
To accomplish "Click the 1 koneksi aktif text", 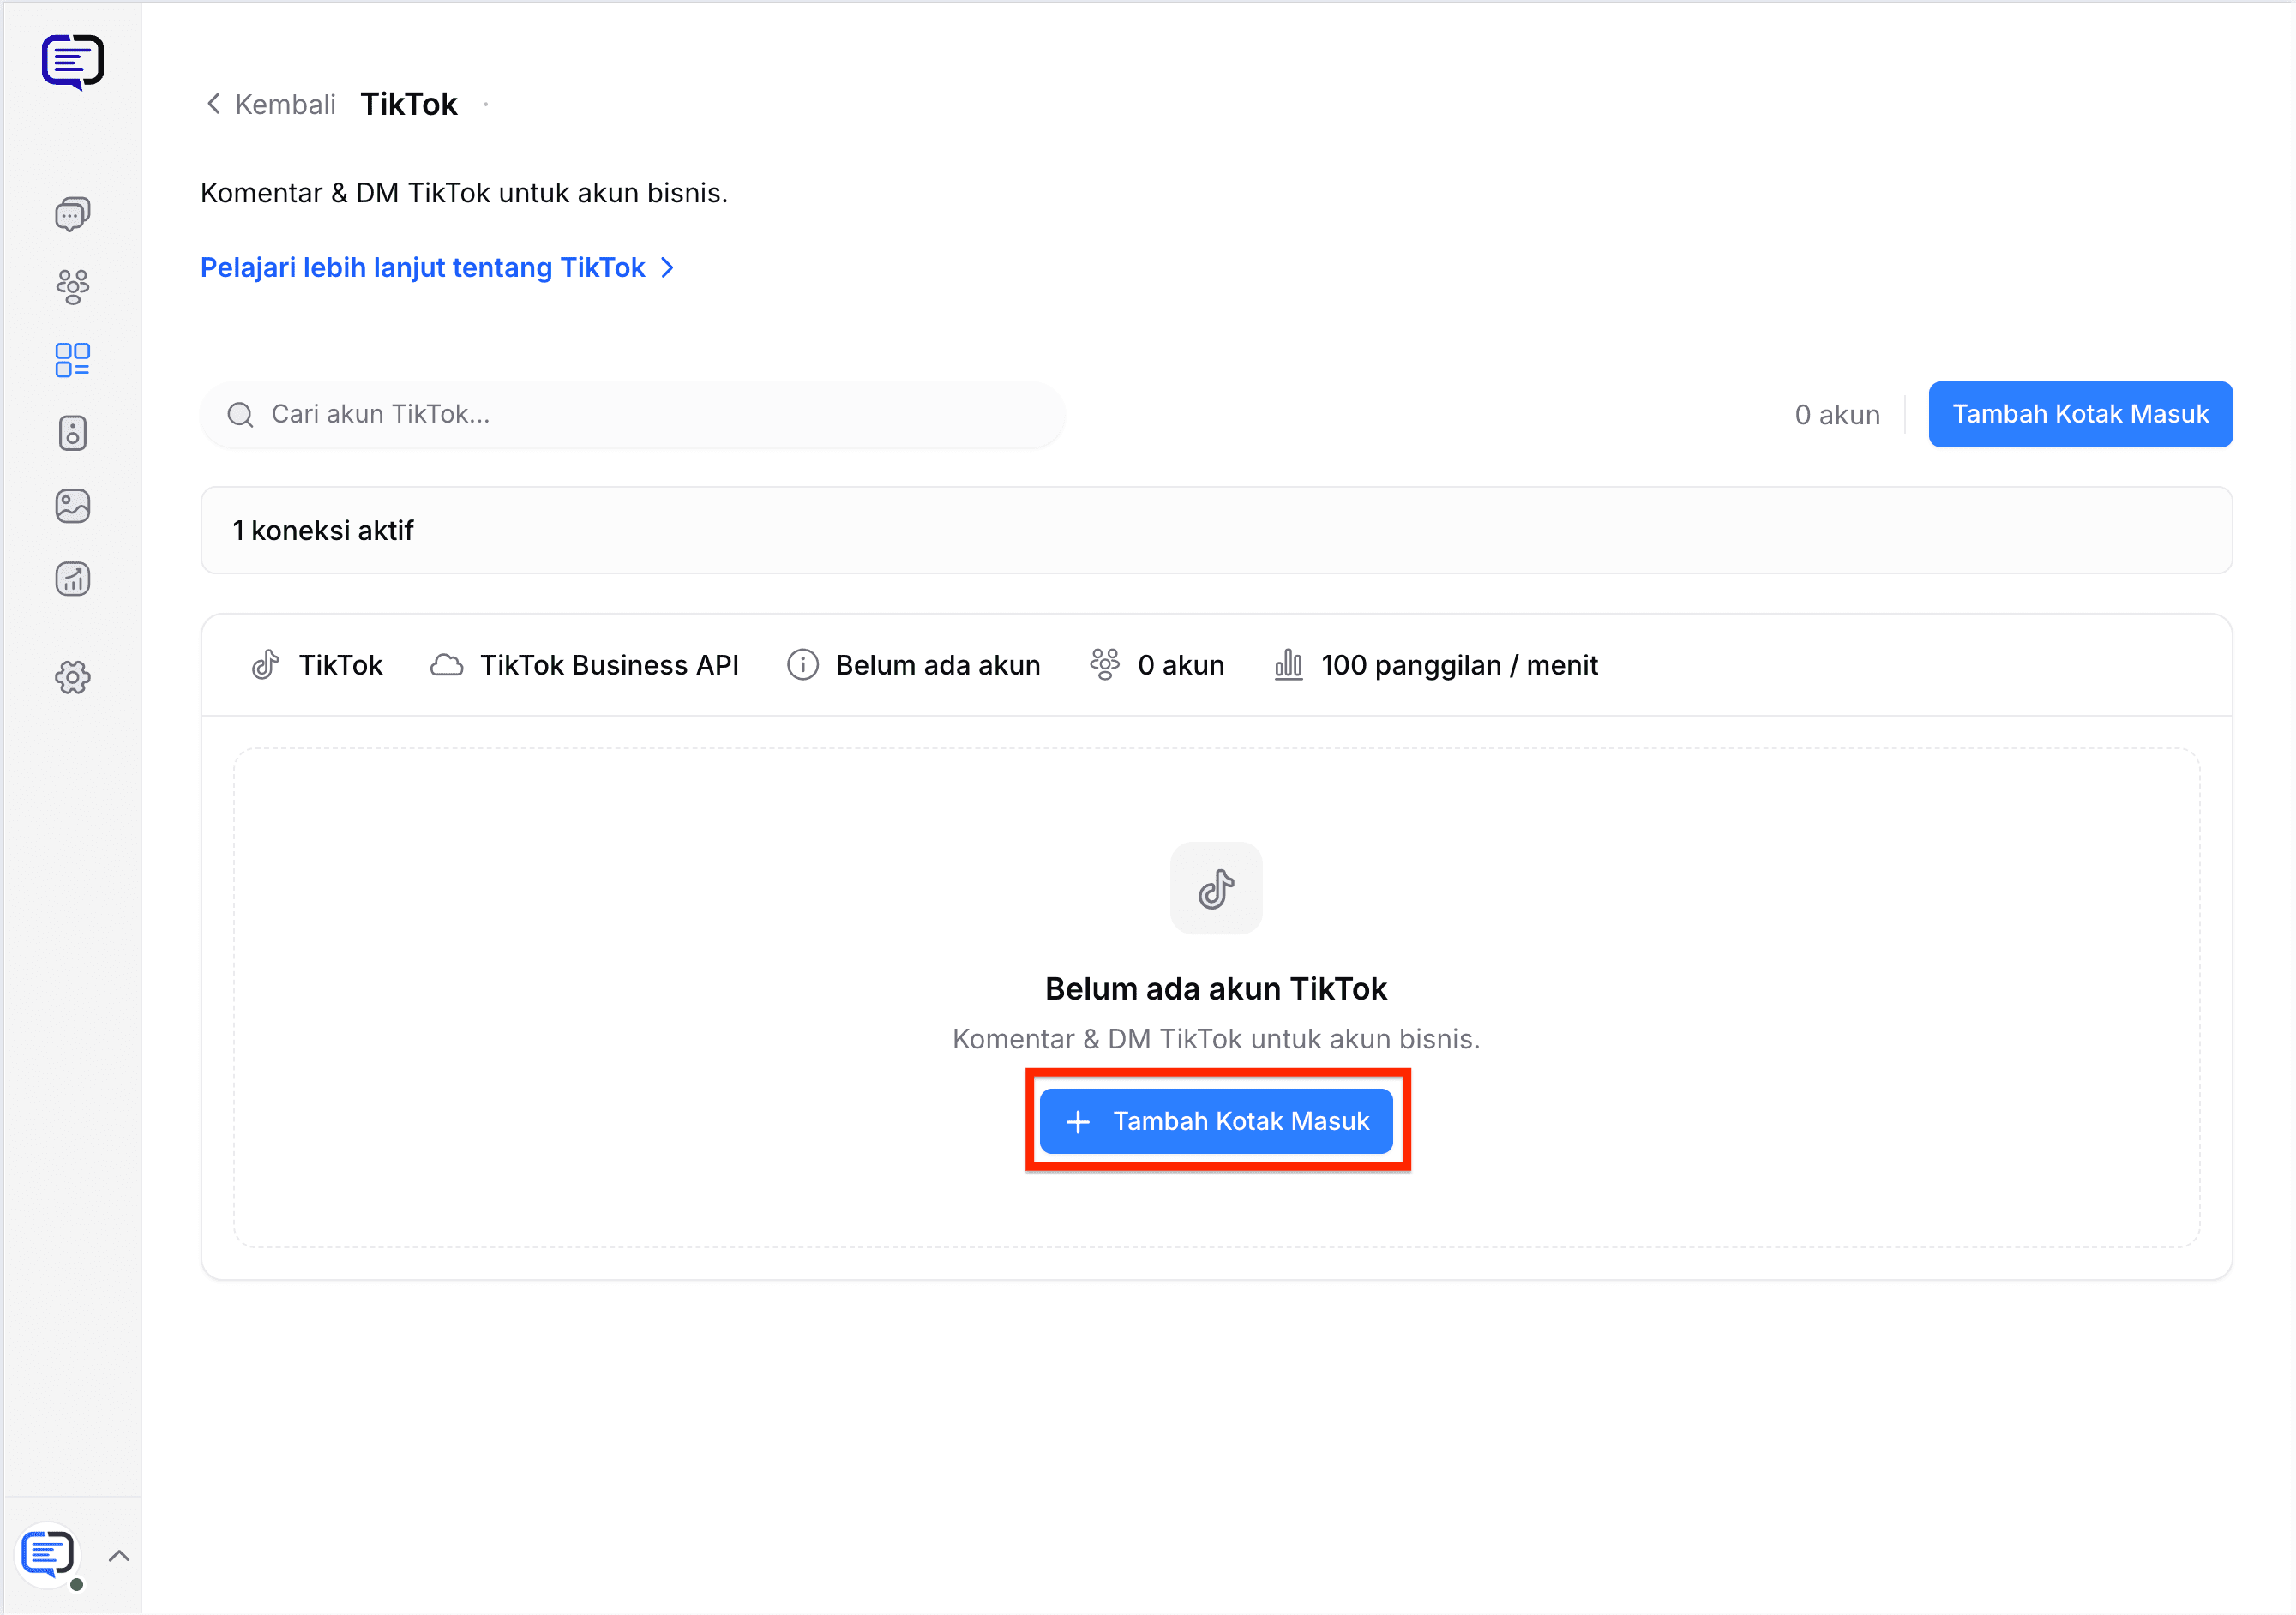I will coord(323,531).
